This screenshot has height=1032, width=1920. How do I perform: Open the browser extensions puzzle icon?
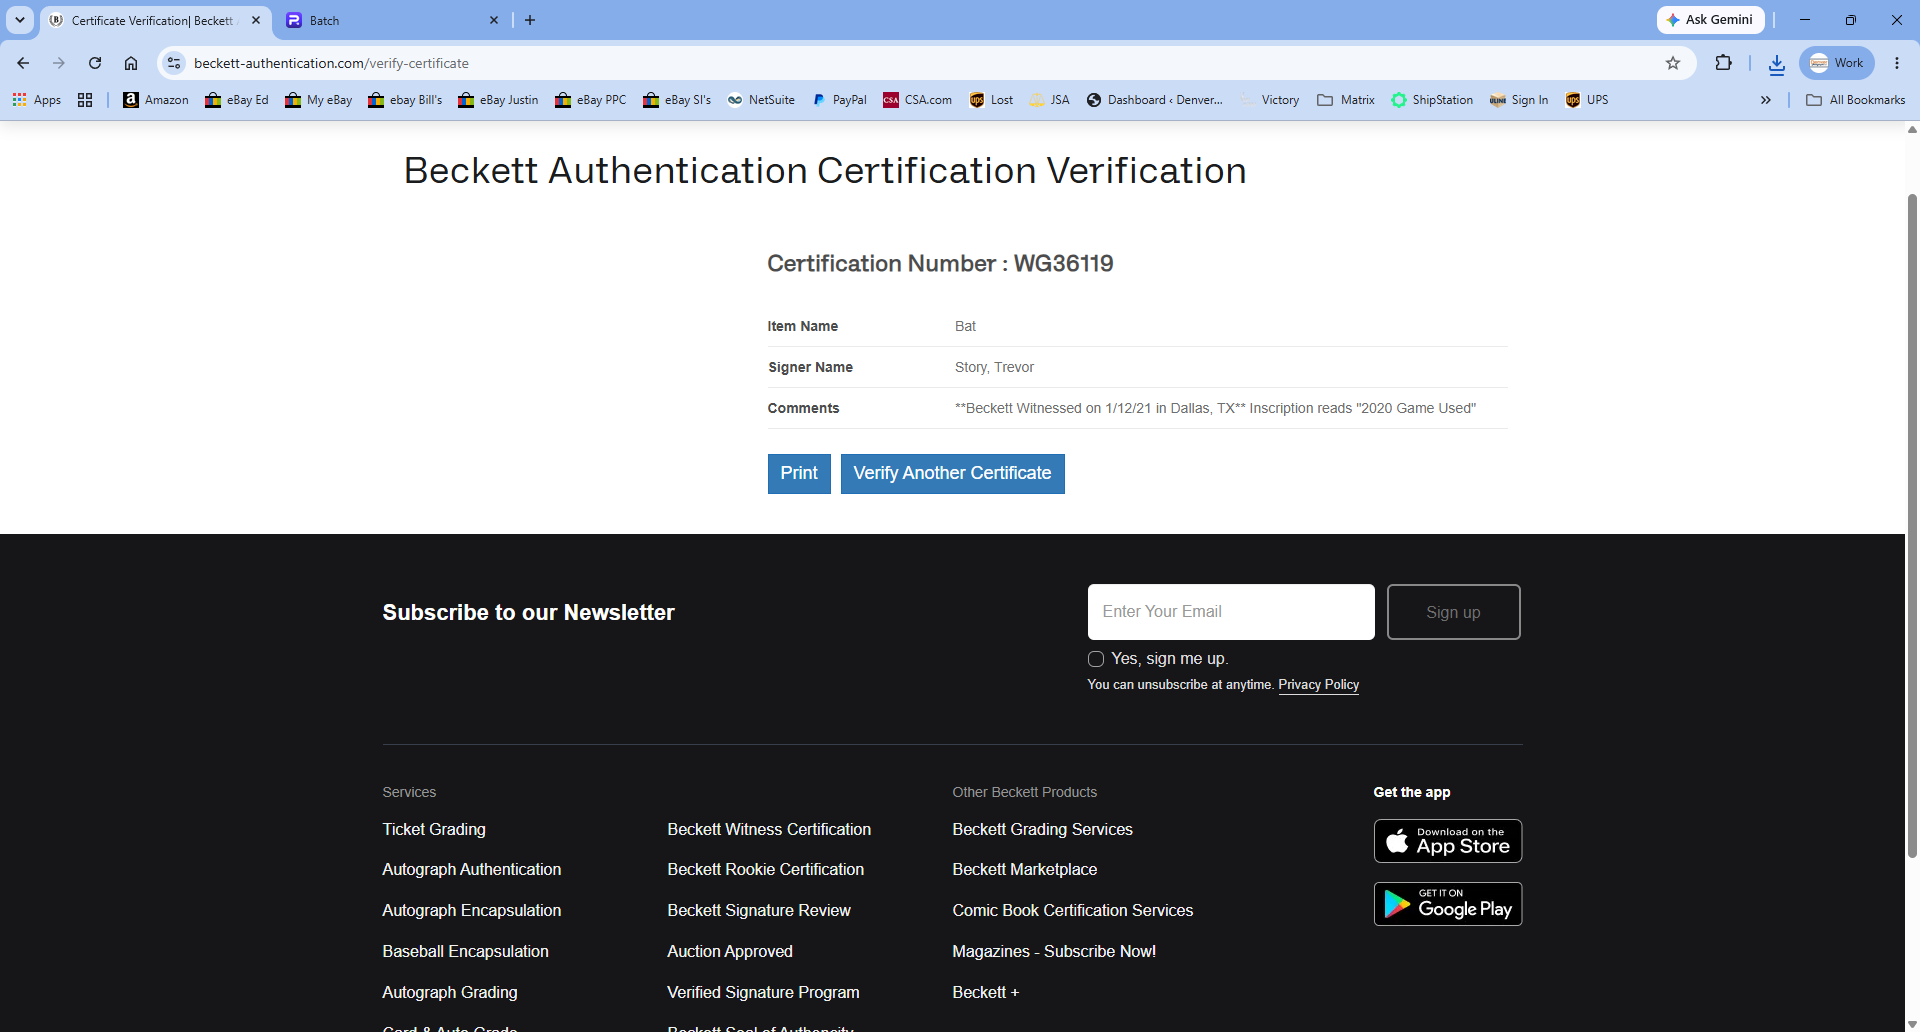click(x=1723, y=63)
